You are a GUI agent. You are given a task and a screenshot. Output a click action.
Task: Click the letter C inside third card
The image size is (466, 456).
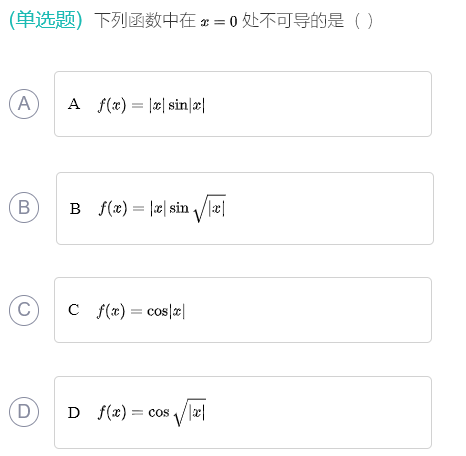click(x=74, y=310)
